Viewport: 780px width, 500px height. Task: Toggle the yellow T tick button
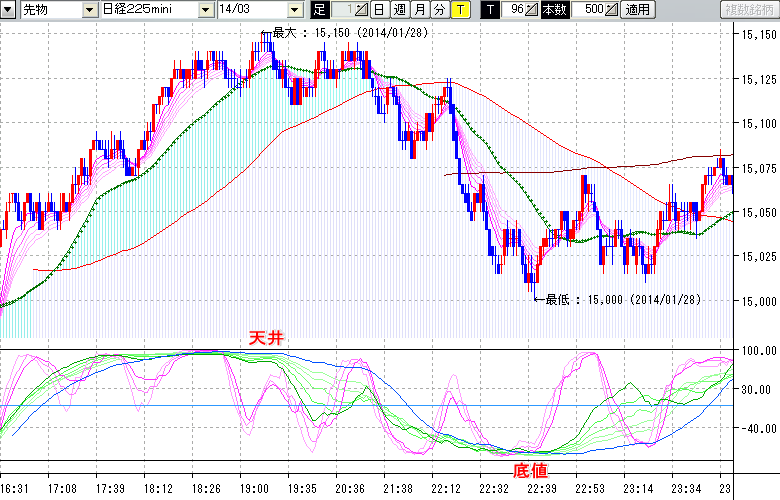[459, 10]
